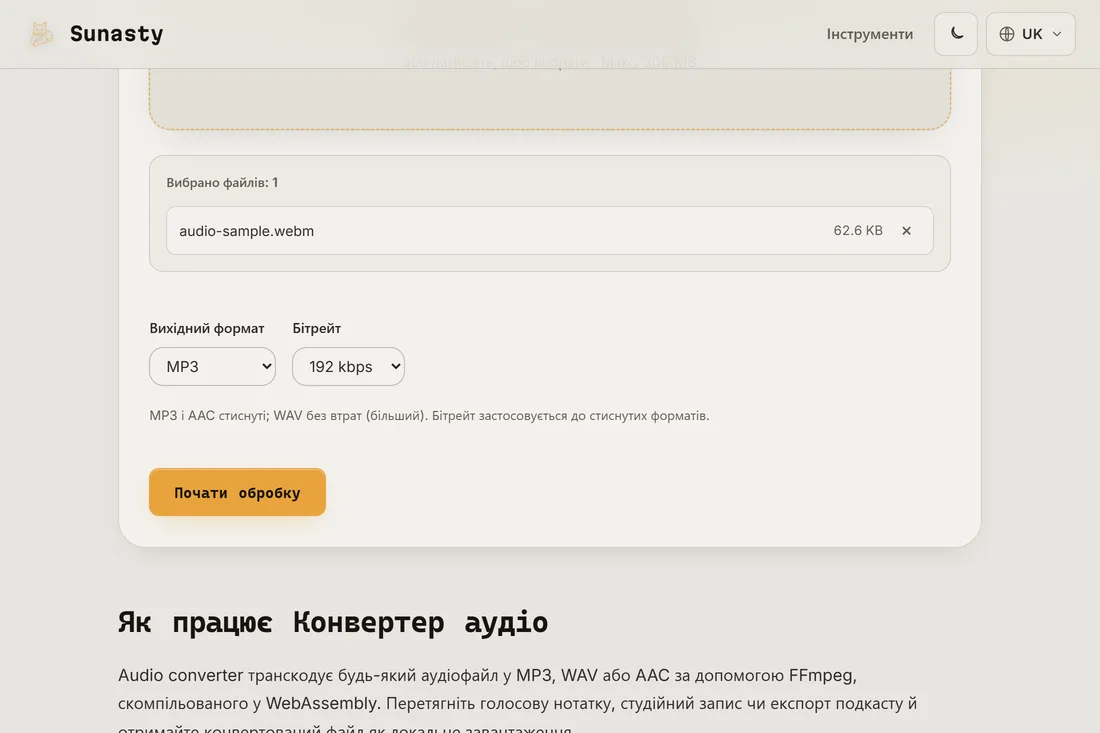Start processing with Почати обробку button

pos(237,492)
